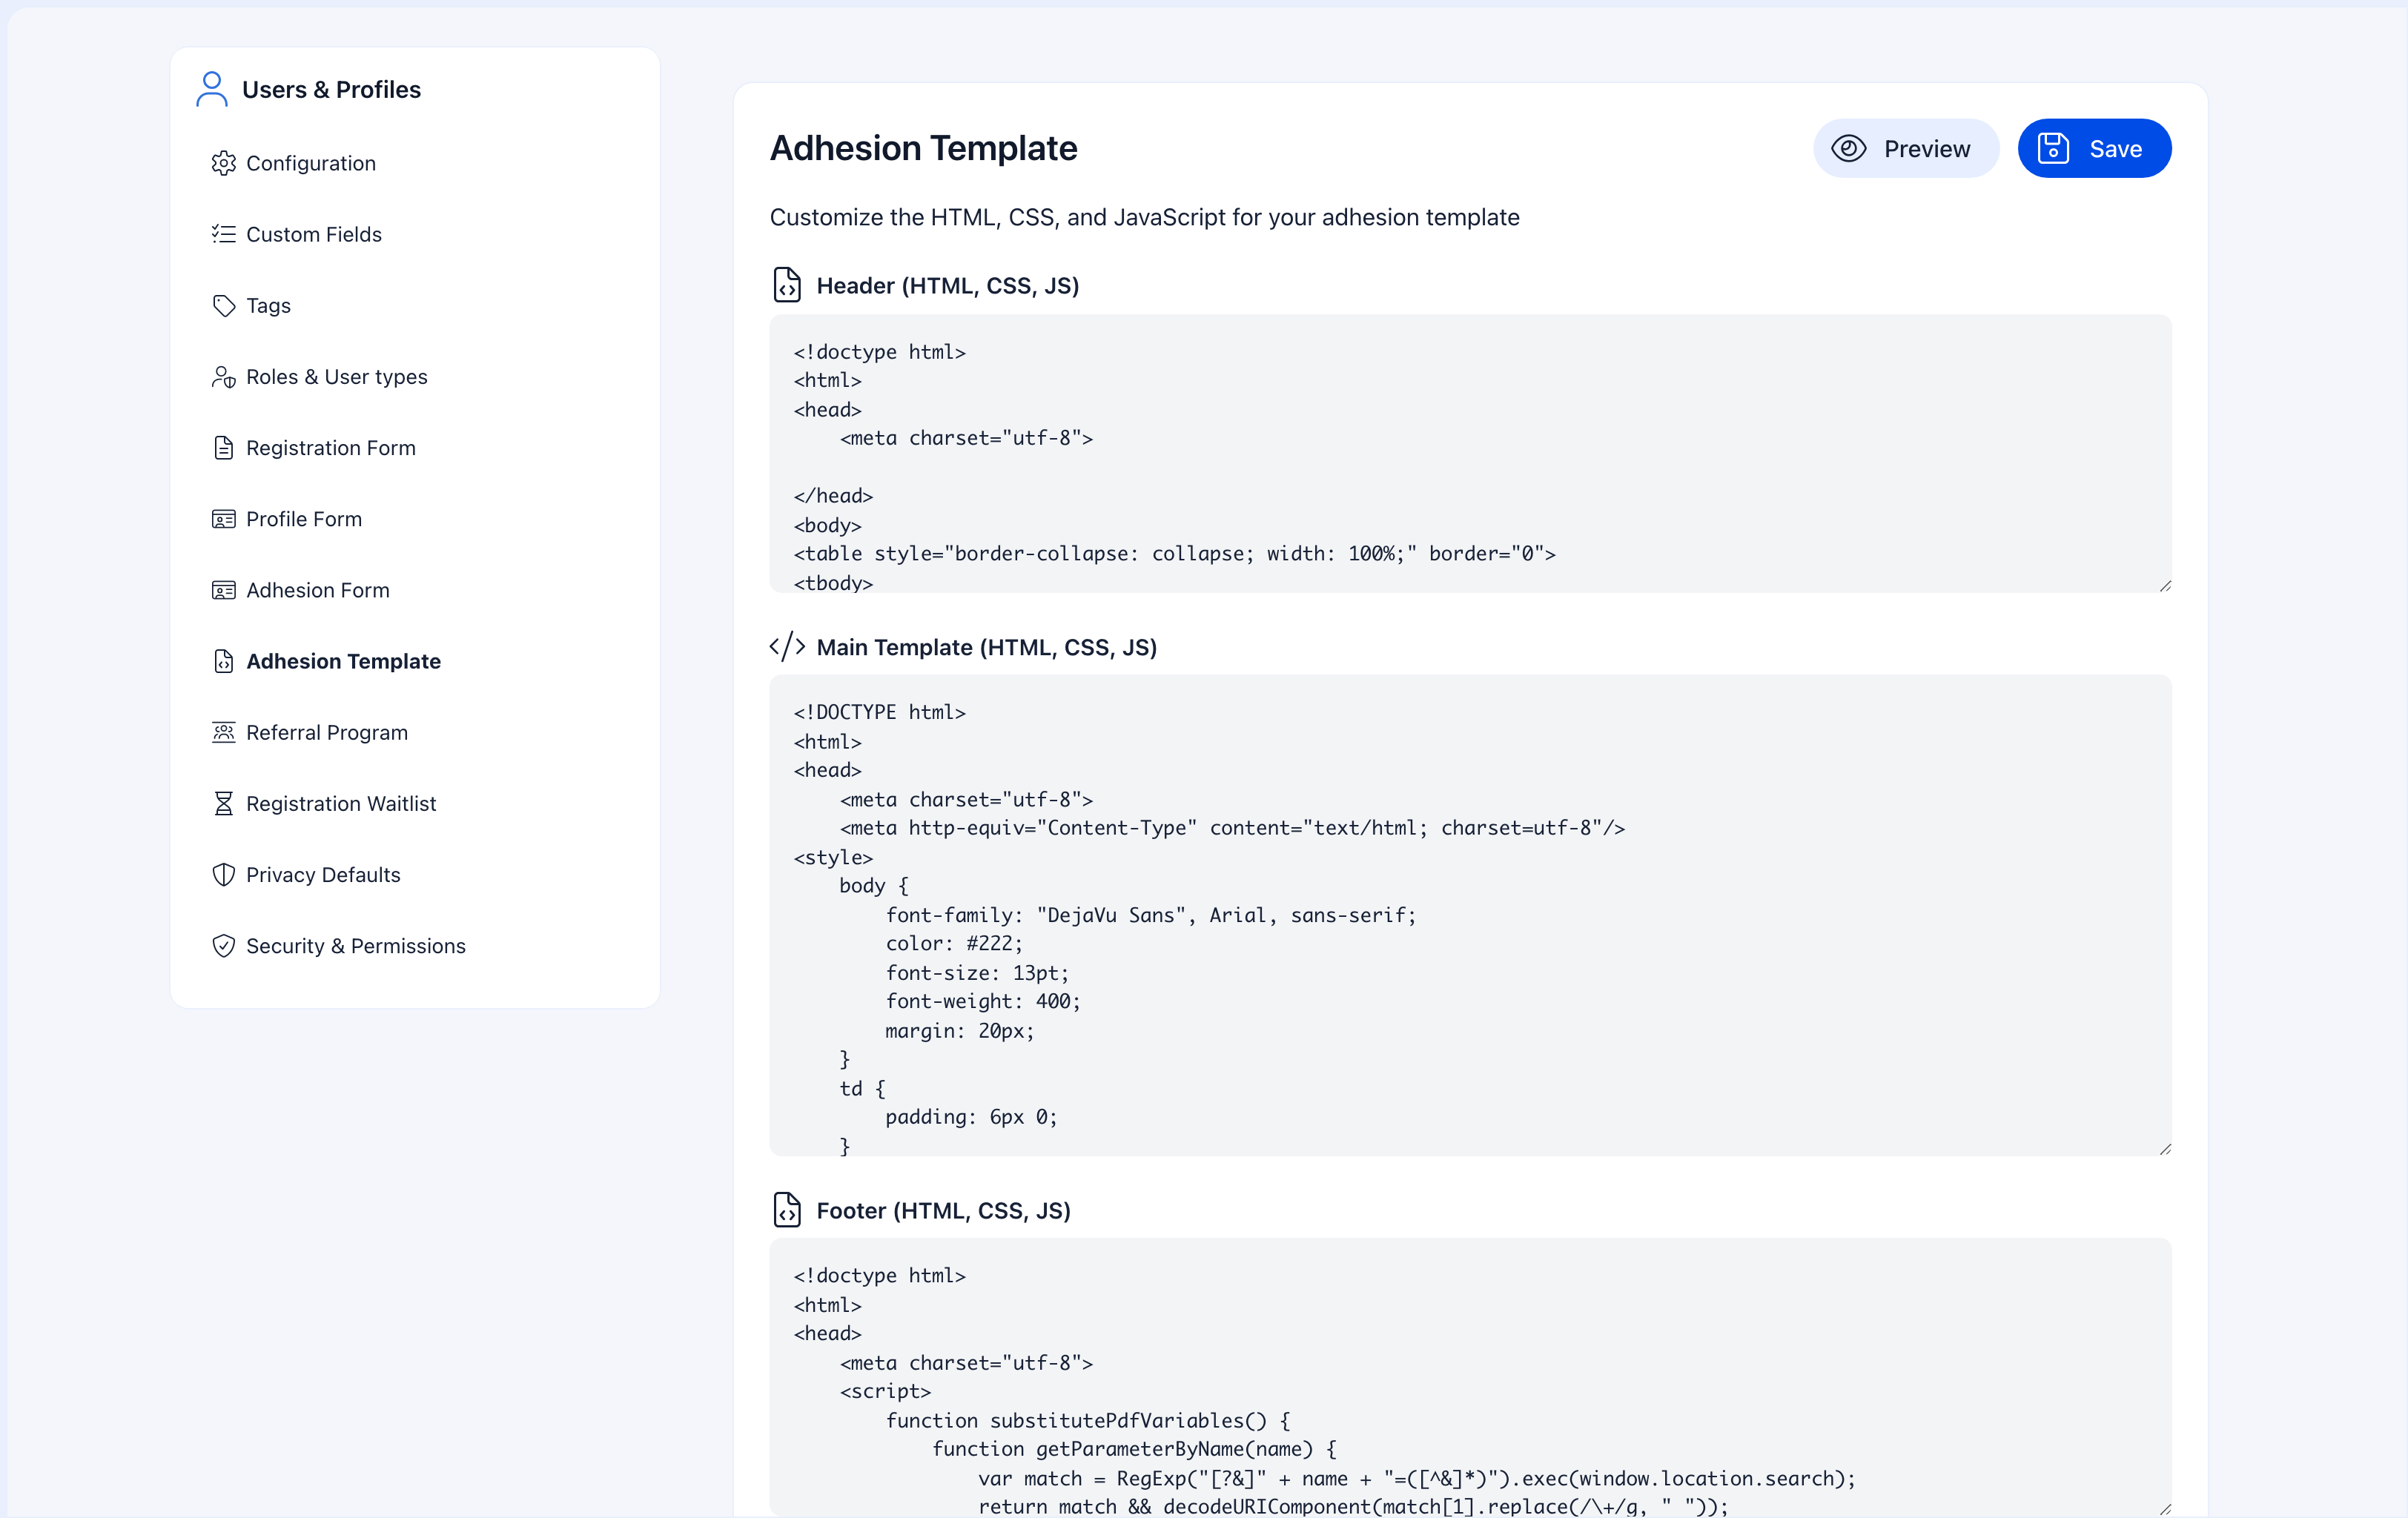
Task: Click the Main Template code brackets icon
Action: (787, 645)
